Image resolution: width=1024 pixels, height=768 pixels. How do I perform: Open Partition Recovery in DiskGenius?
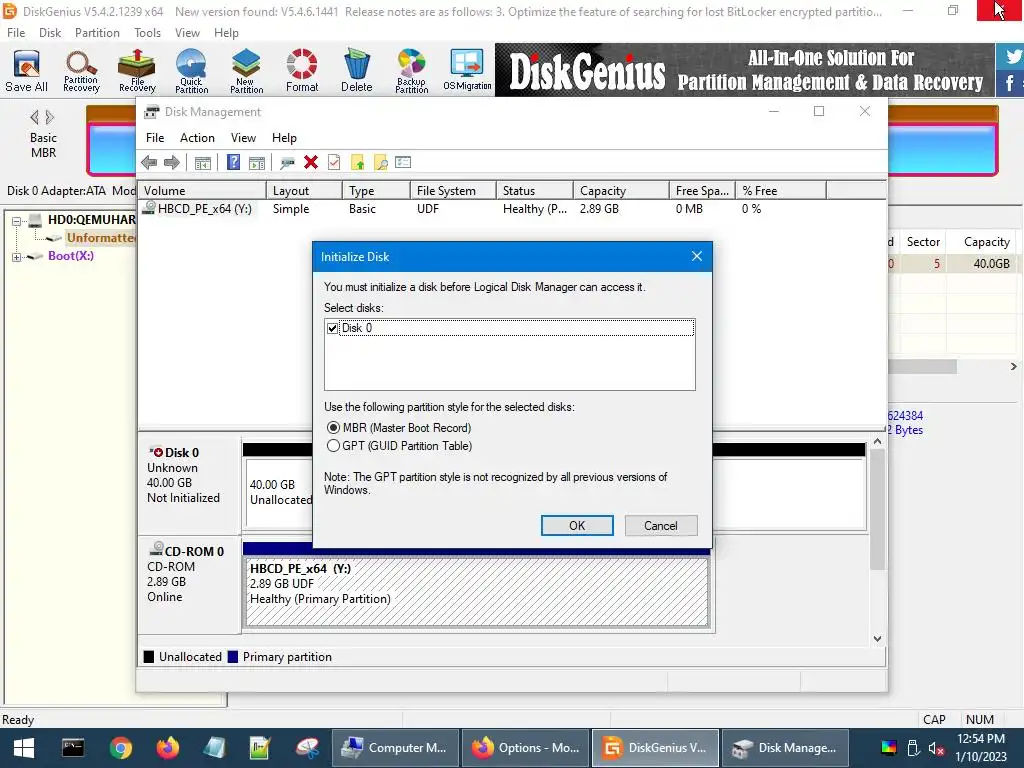[81, 71]
